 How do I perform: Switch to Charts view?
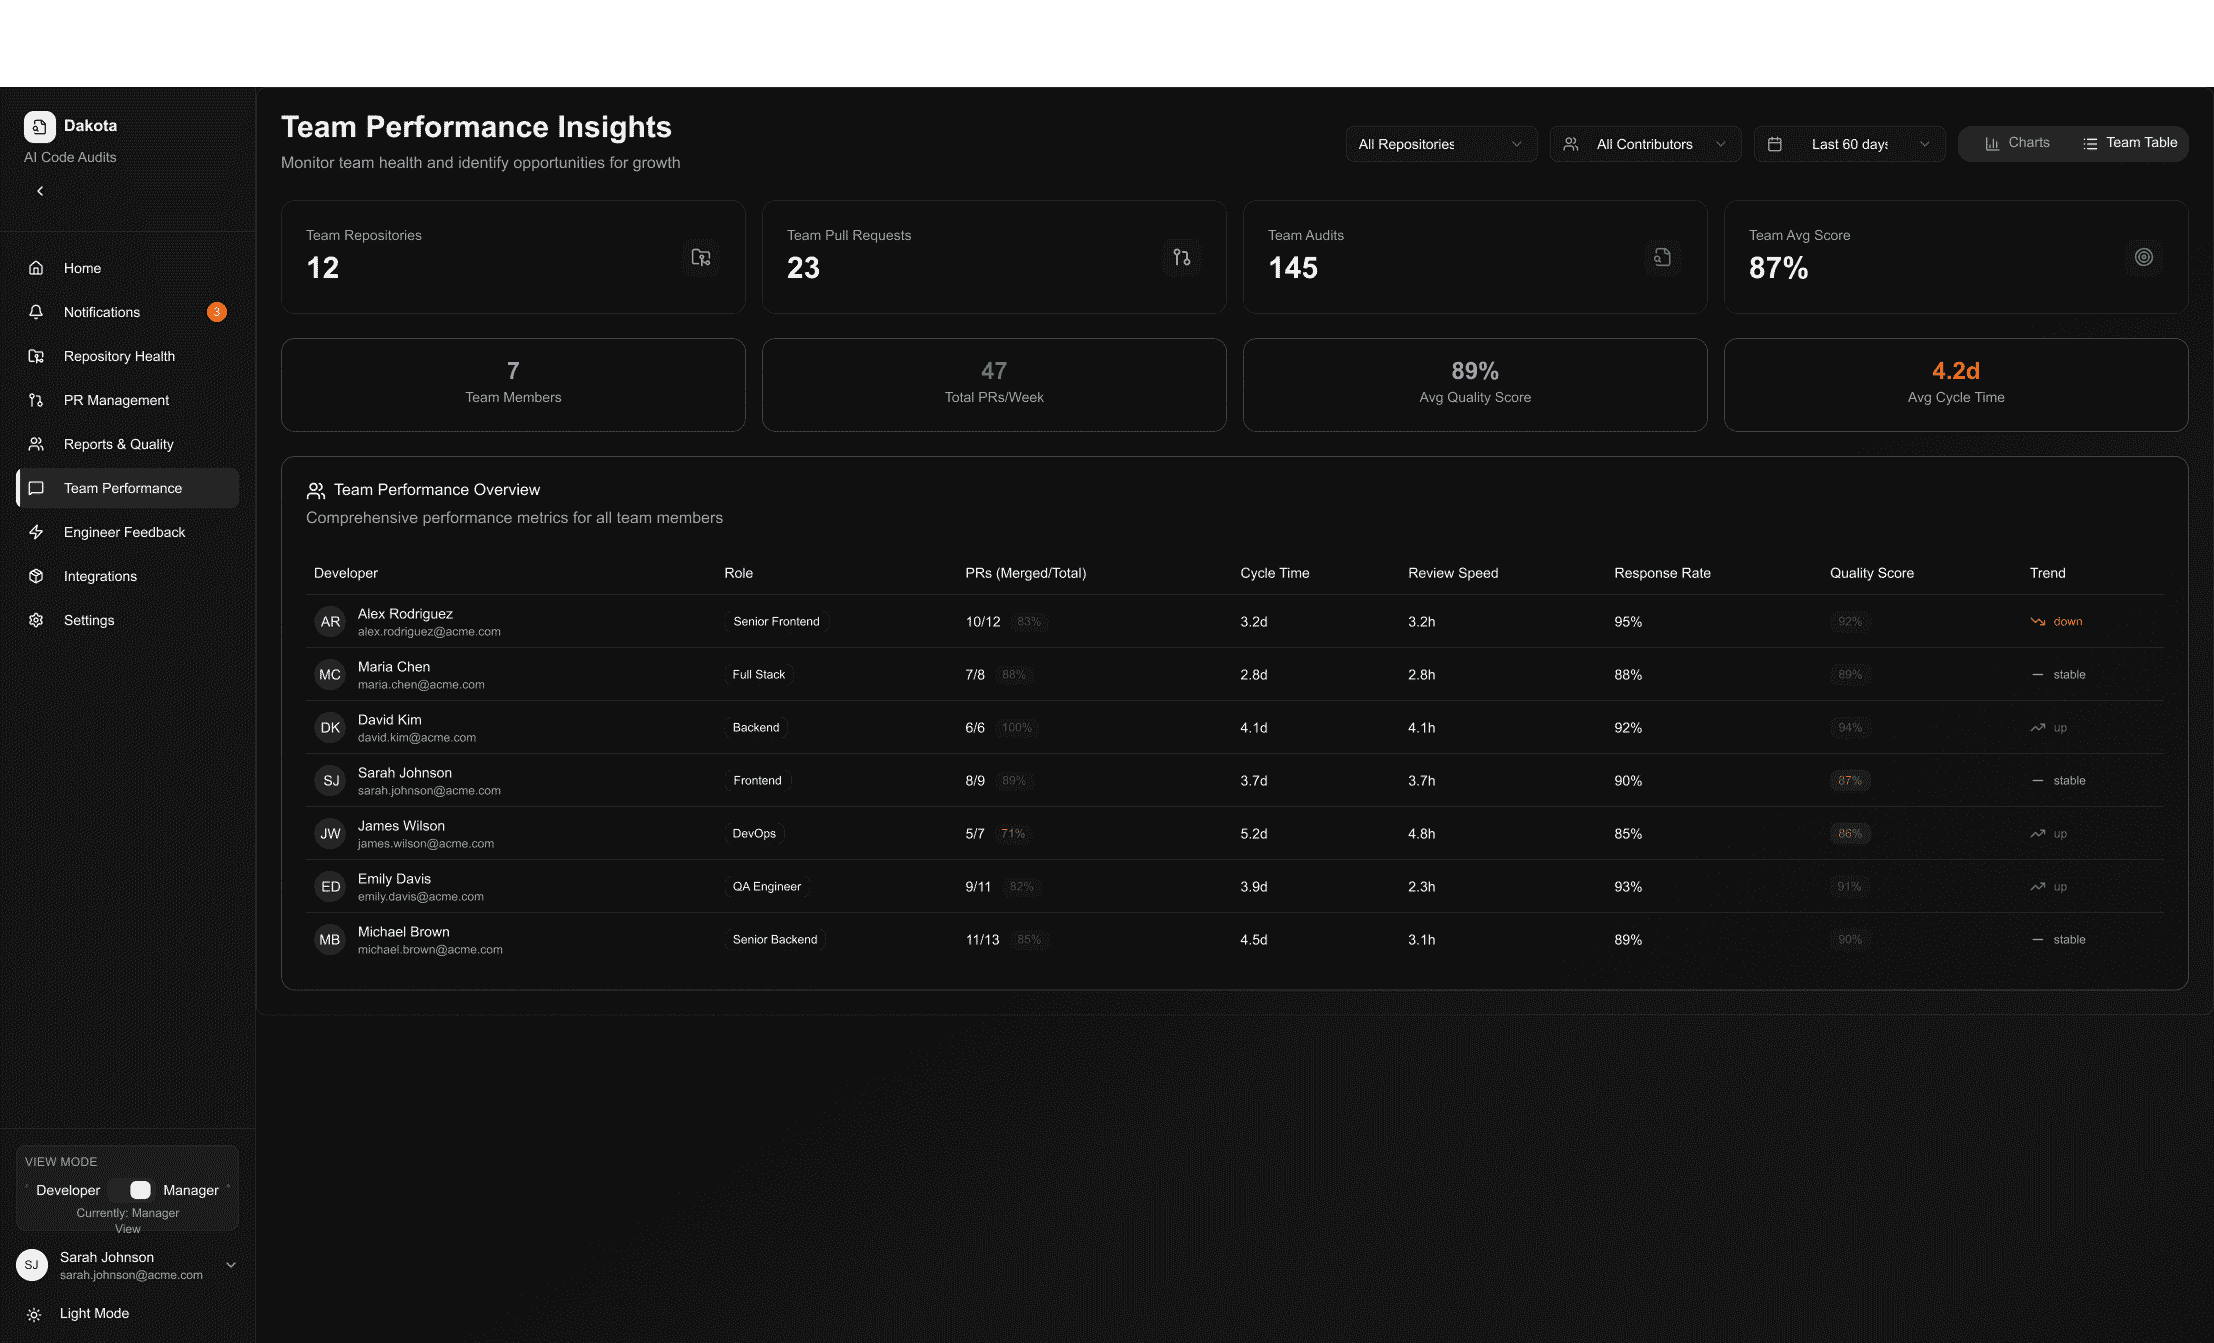tap(2017, 143)
